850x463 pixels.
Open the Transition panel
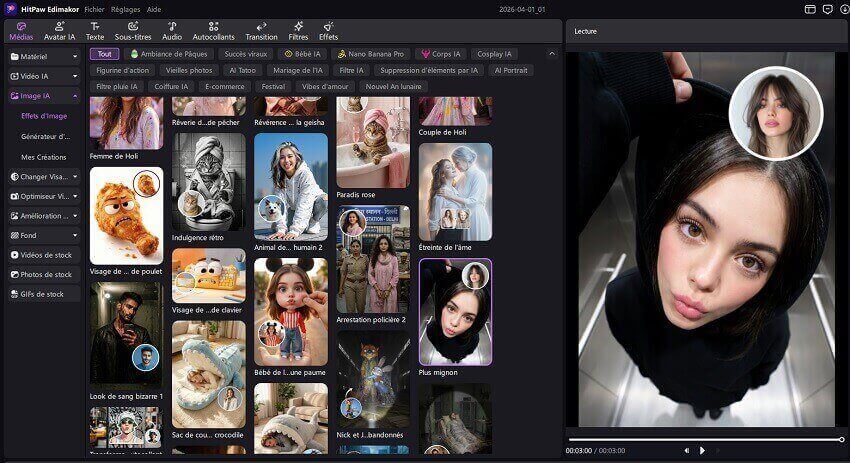261,30
